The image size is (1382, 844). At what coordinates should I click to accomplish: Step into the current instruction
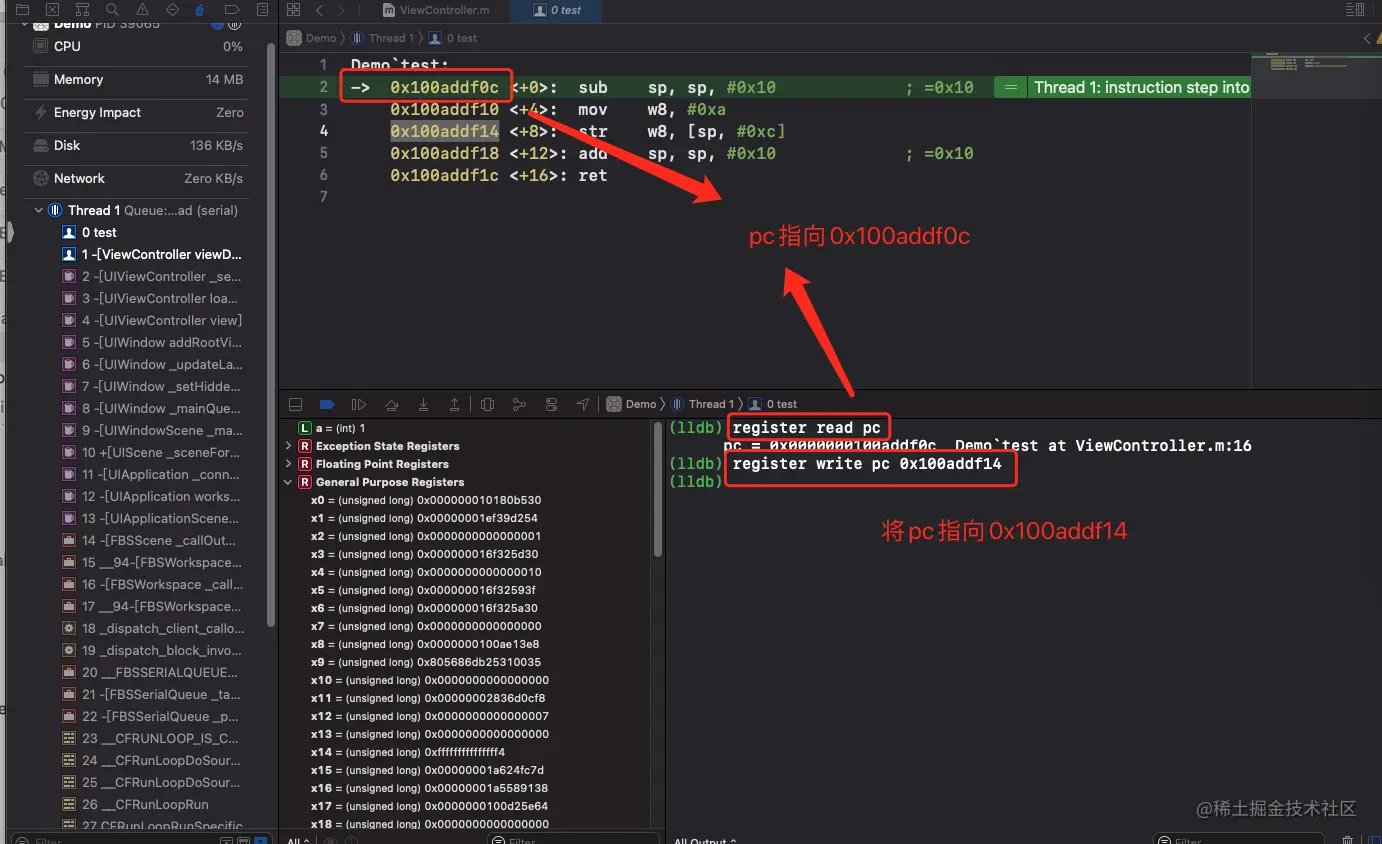tap(423, 404)
